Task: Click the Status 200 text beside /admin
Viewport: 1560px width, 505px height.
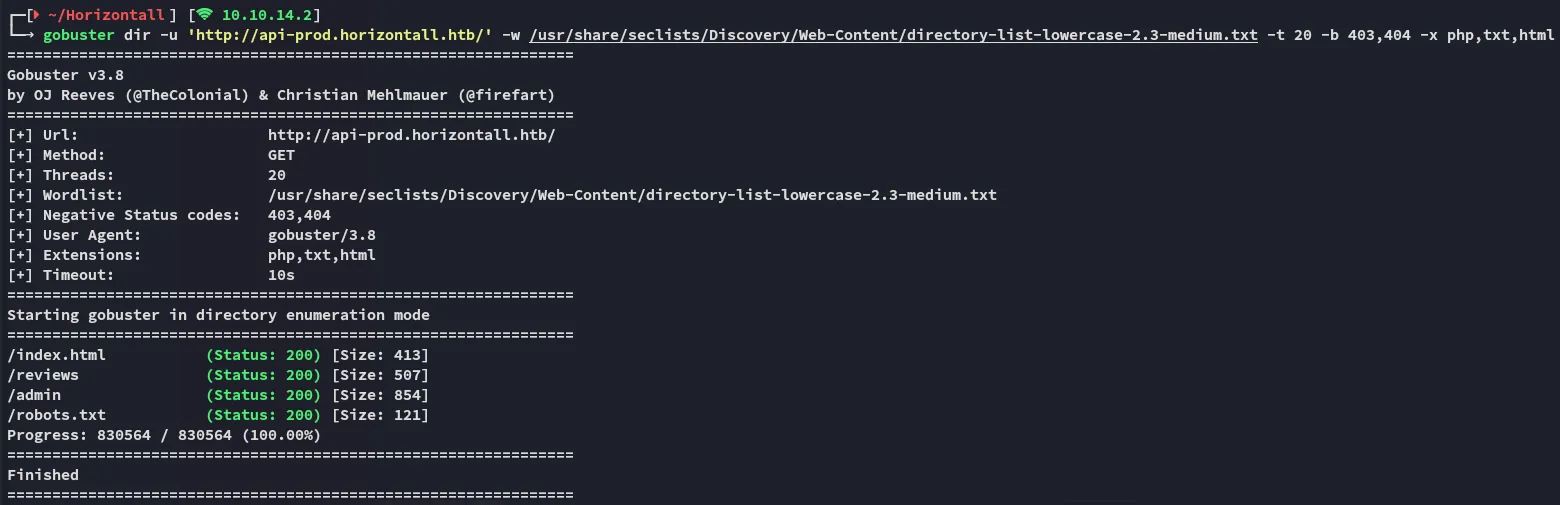Action: coord(263,395)
